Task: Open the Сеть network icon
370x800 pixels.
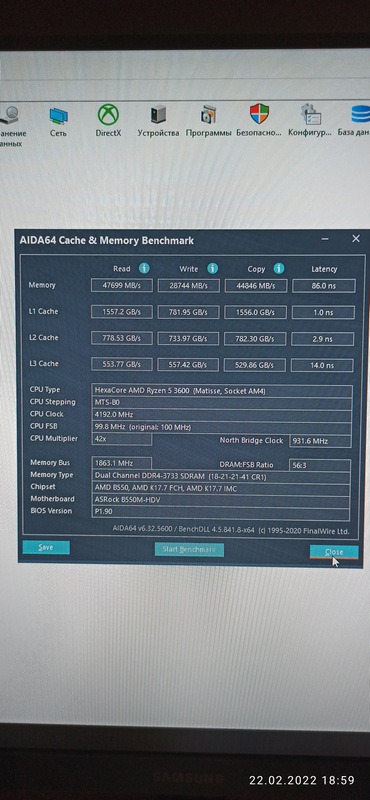Action: 58,121
